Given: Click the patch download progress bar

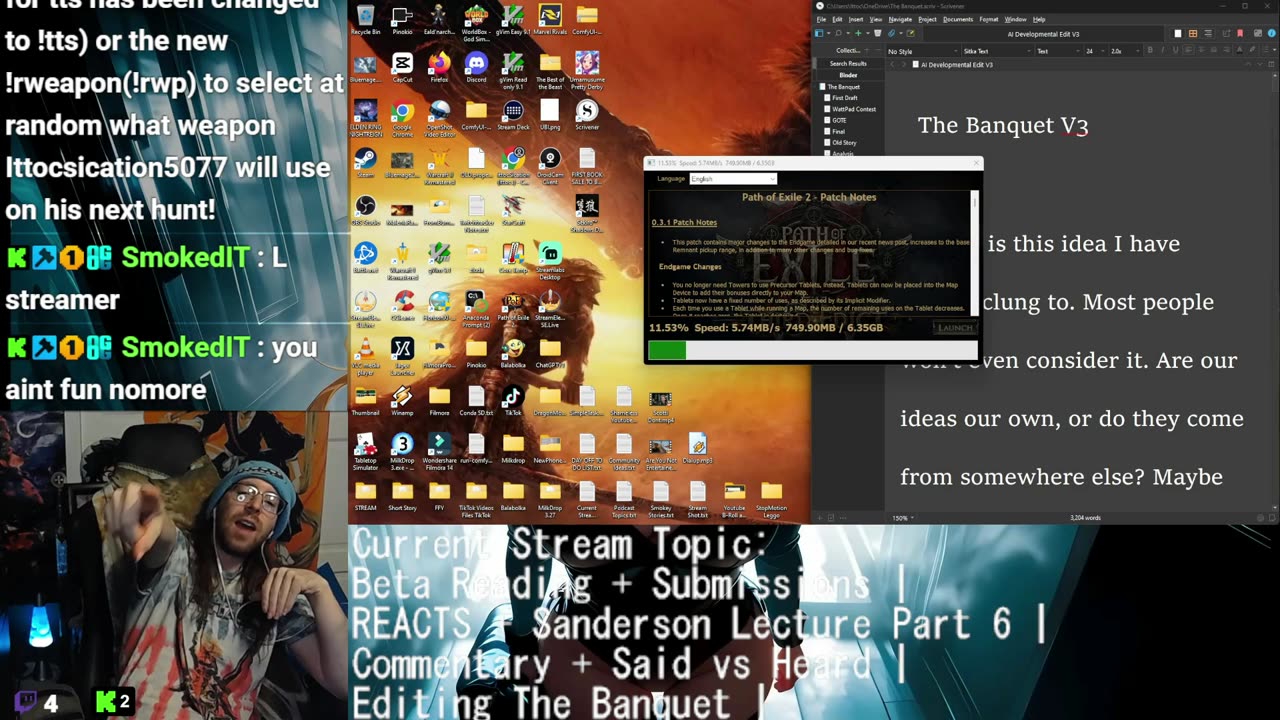Looking at the screenshot, I should click(x=812, y=350).
